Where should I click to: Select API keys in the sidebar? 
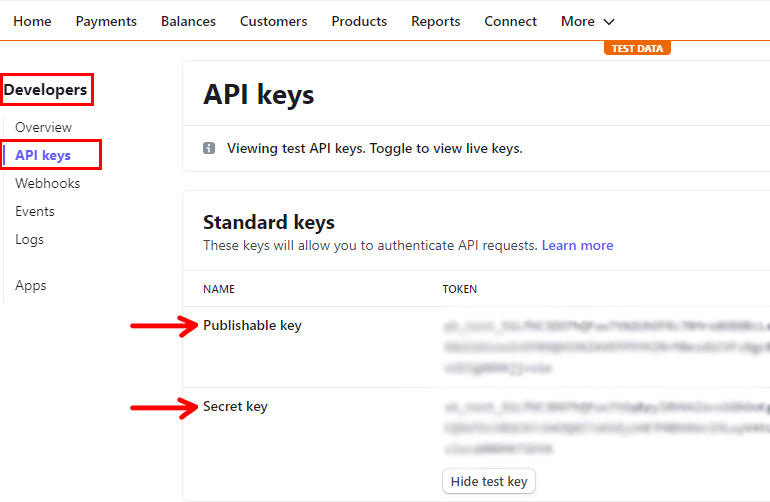43,155
